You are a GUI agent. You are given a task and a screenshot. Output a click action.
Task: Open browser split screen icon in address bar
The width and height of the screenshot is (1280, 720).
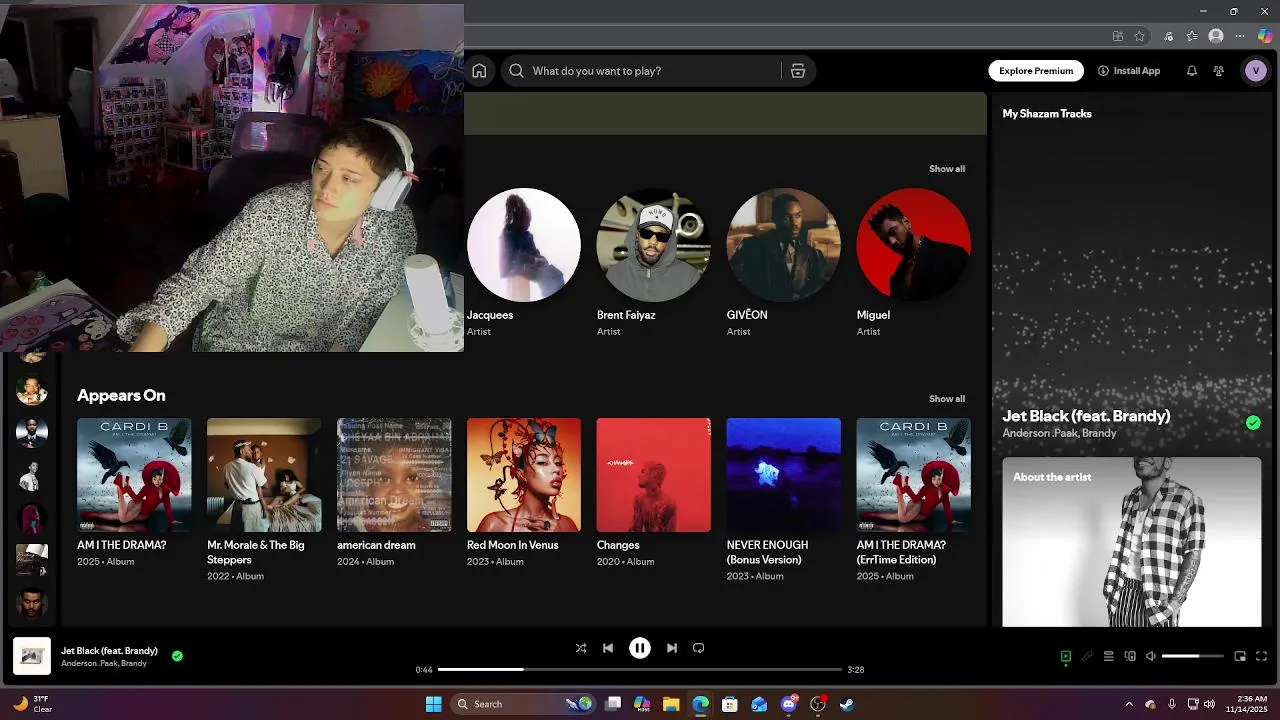pos(1117,36)
